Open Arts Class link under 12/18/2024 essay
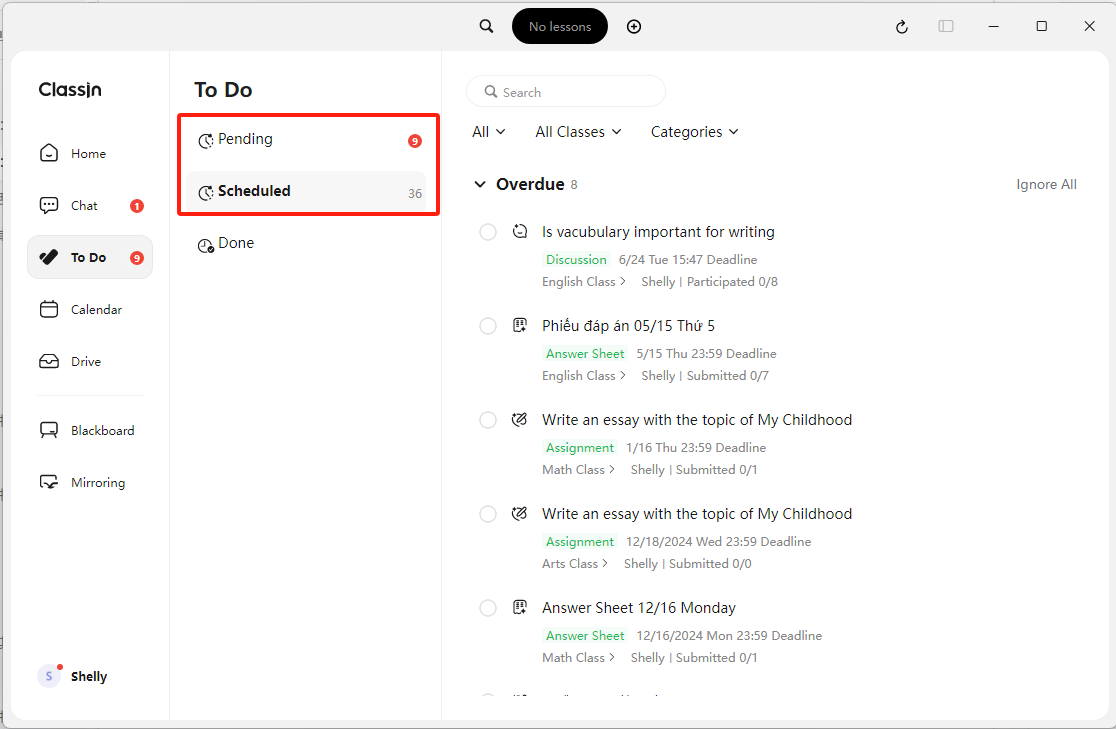1116x729 pixels. click(574, 563)
